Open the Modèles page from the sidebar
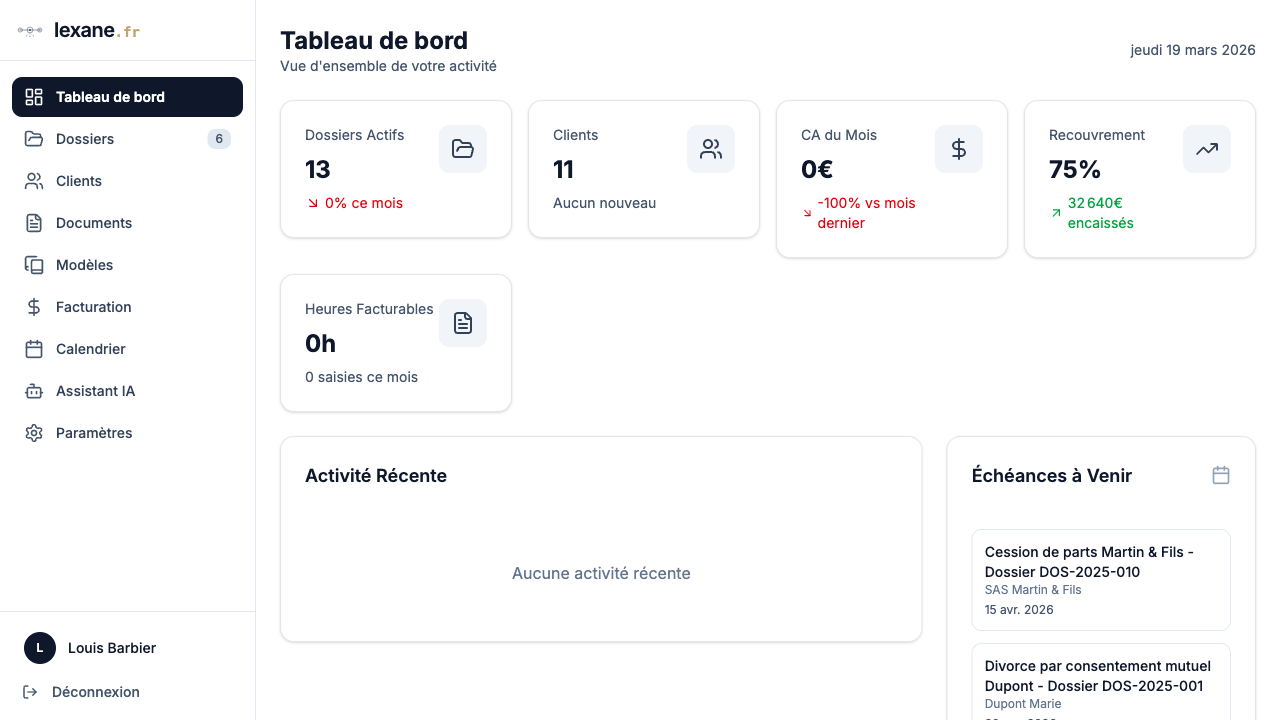Screen dimensions: 1280x720 (86, 264)
